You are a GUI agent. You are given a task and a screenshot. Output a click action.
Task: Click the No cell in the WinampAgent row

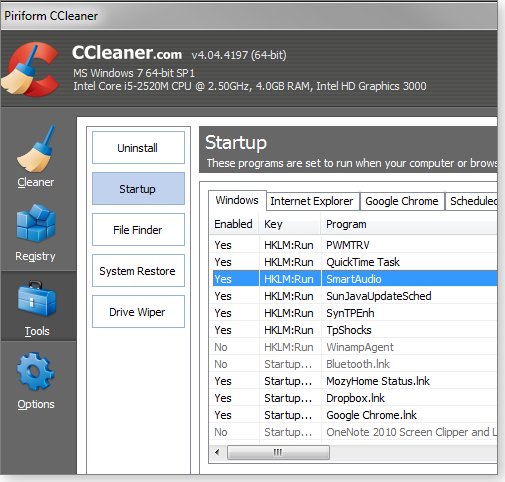click(221, 347)
